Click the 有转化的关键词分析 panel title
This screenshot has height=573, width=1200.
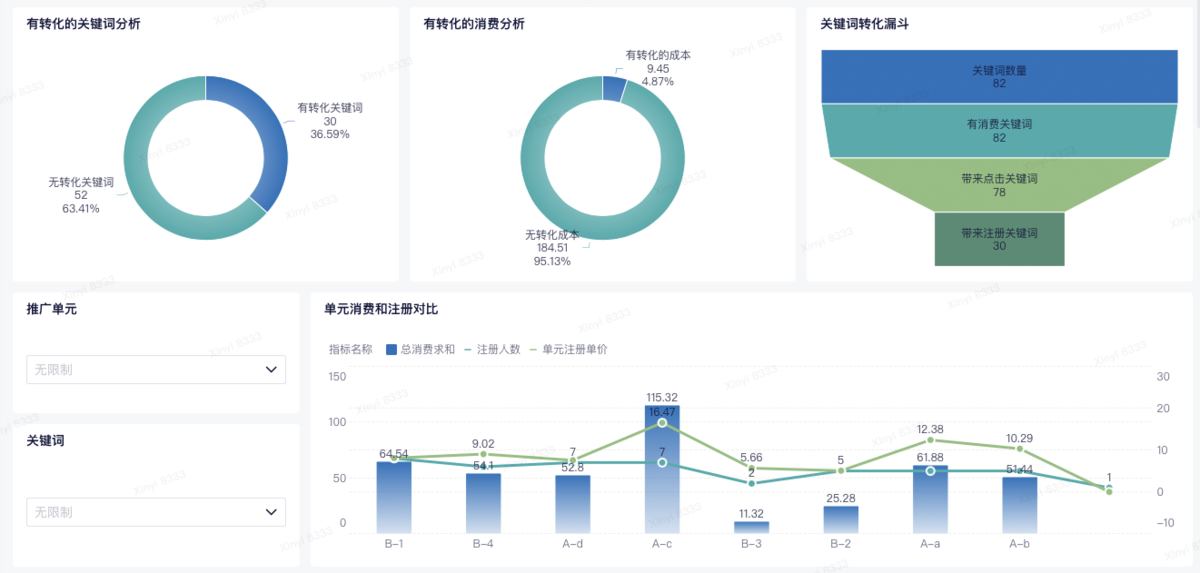click(84, 24)
